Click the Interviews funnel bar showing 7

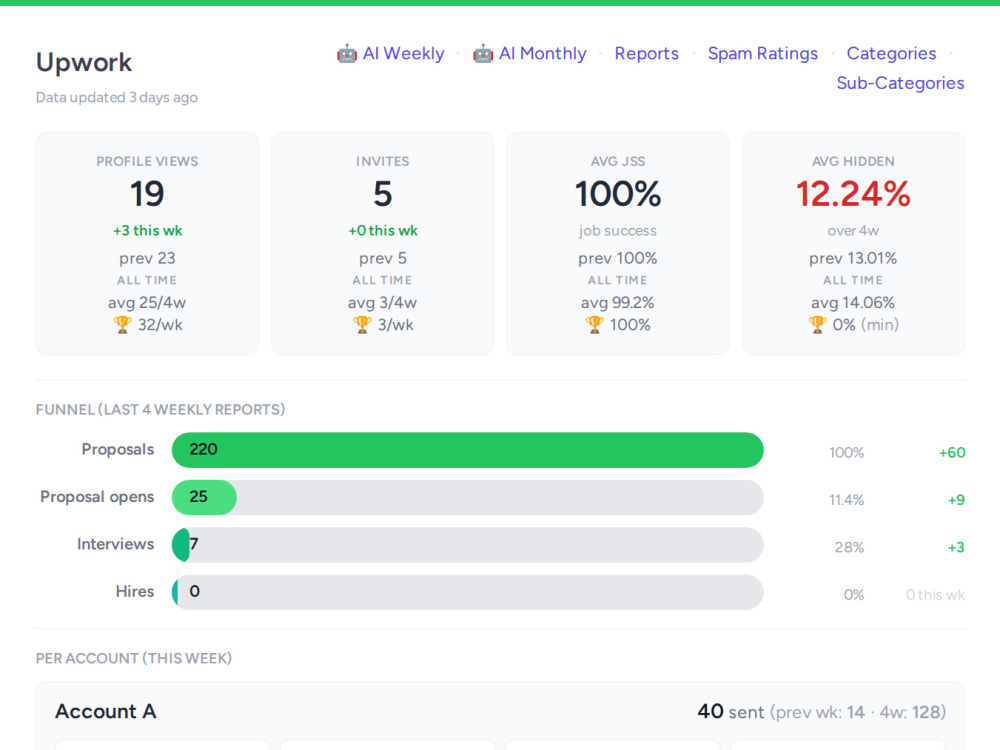click(467, 545)
